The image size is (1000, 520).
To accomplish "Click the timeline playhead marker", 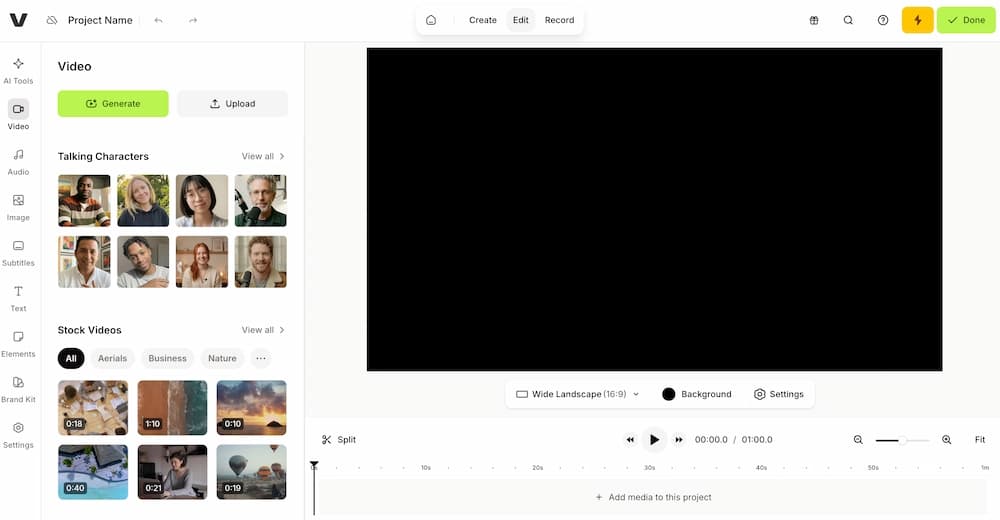I will pos(314,465).
